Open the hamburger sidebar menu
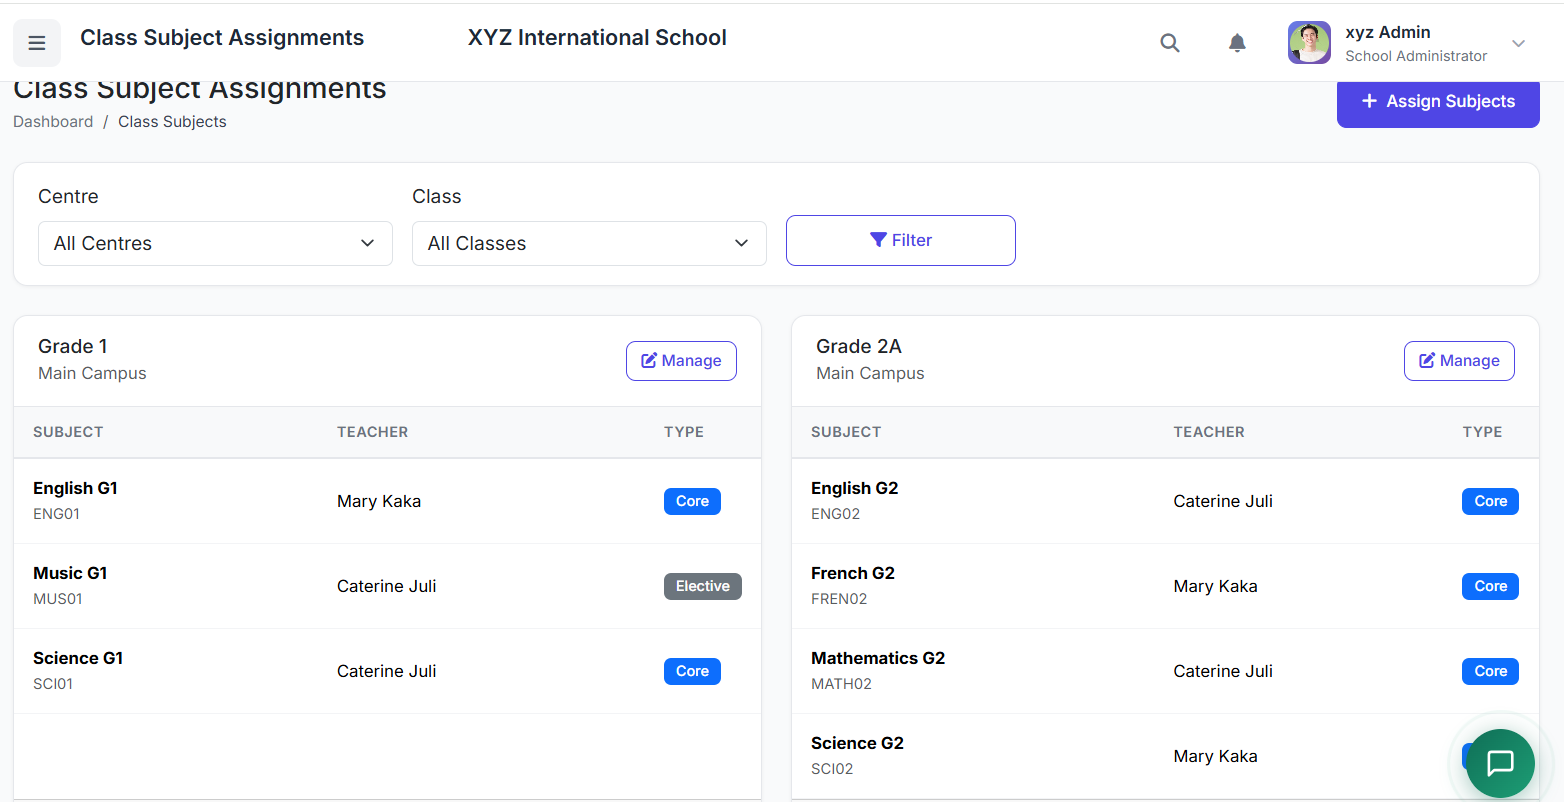This screenshot has width=1564, height=802. pyautogui.click(x=37, y=43)
